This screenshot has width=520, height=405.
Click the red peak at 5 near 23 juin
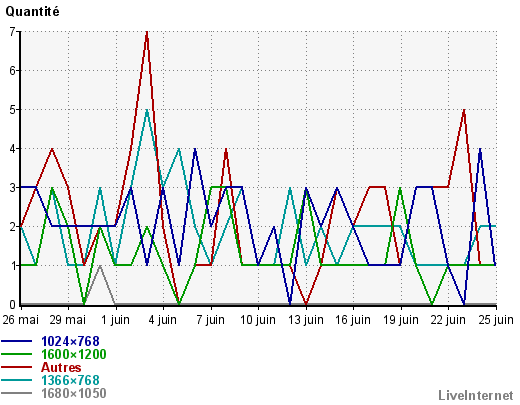pyautogui.click(x=464, y=110)
